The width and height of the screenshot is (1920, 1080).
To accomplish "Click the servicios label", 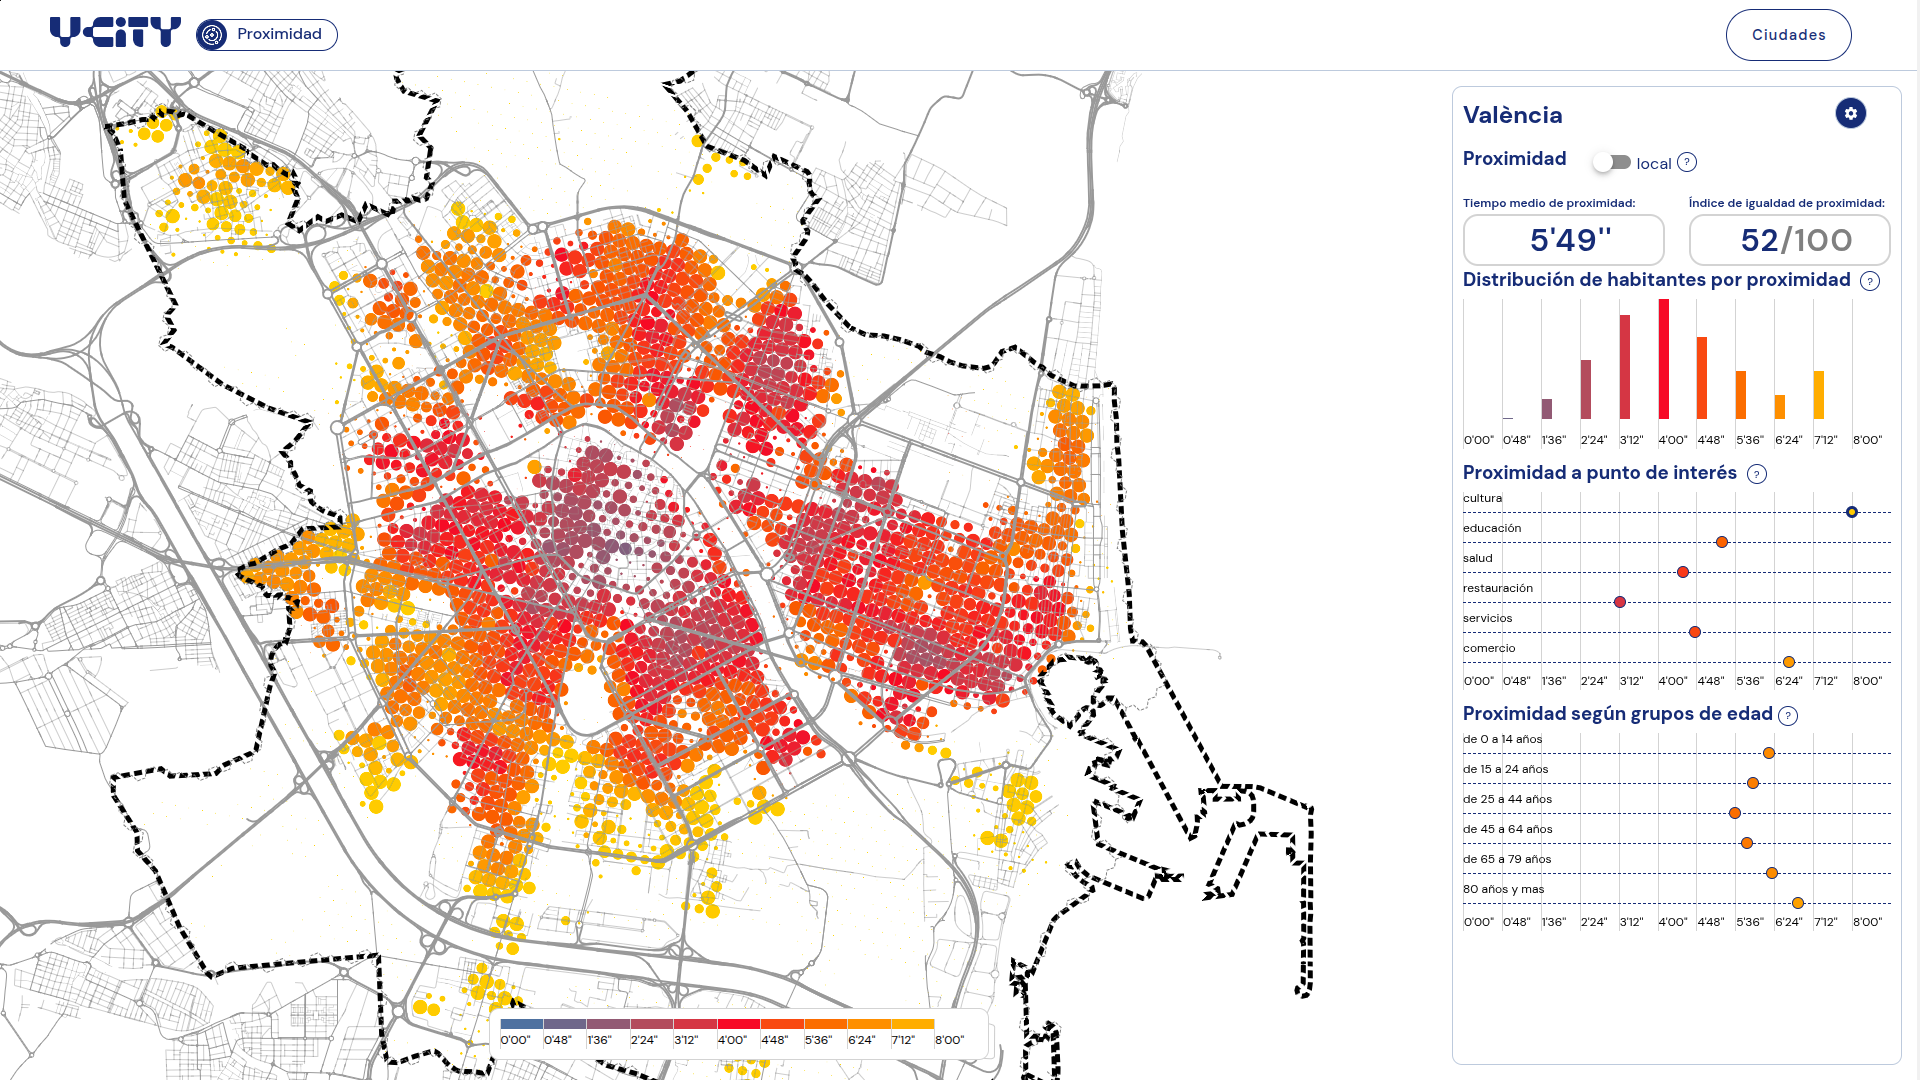I will 1488,618.
